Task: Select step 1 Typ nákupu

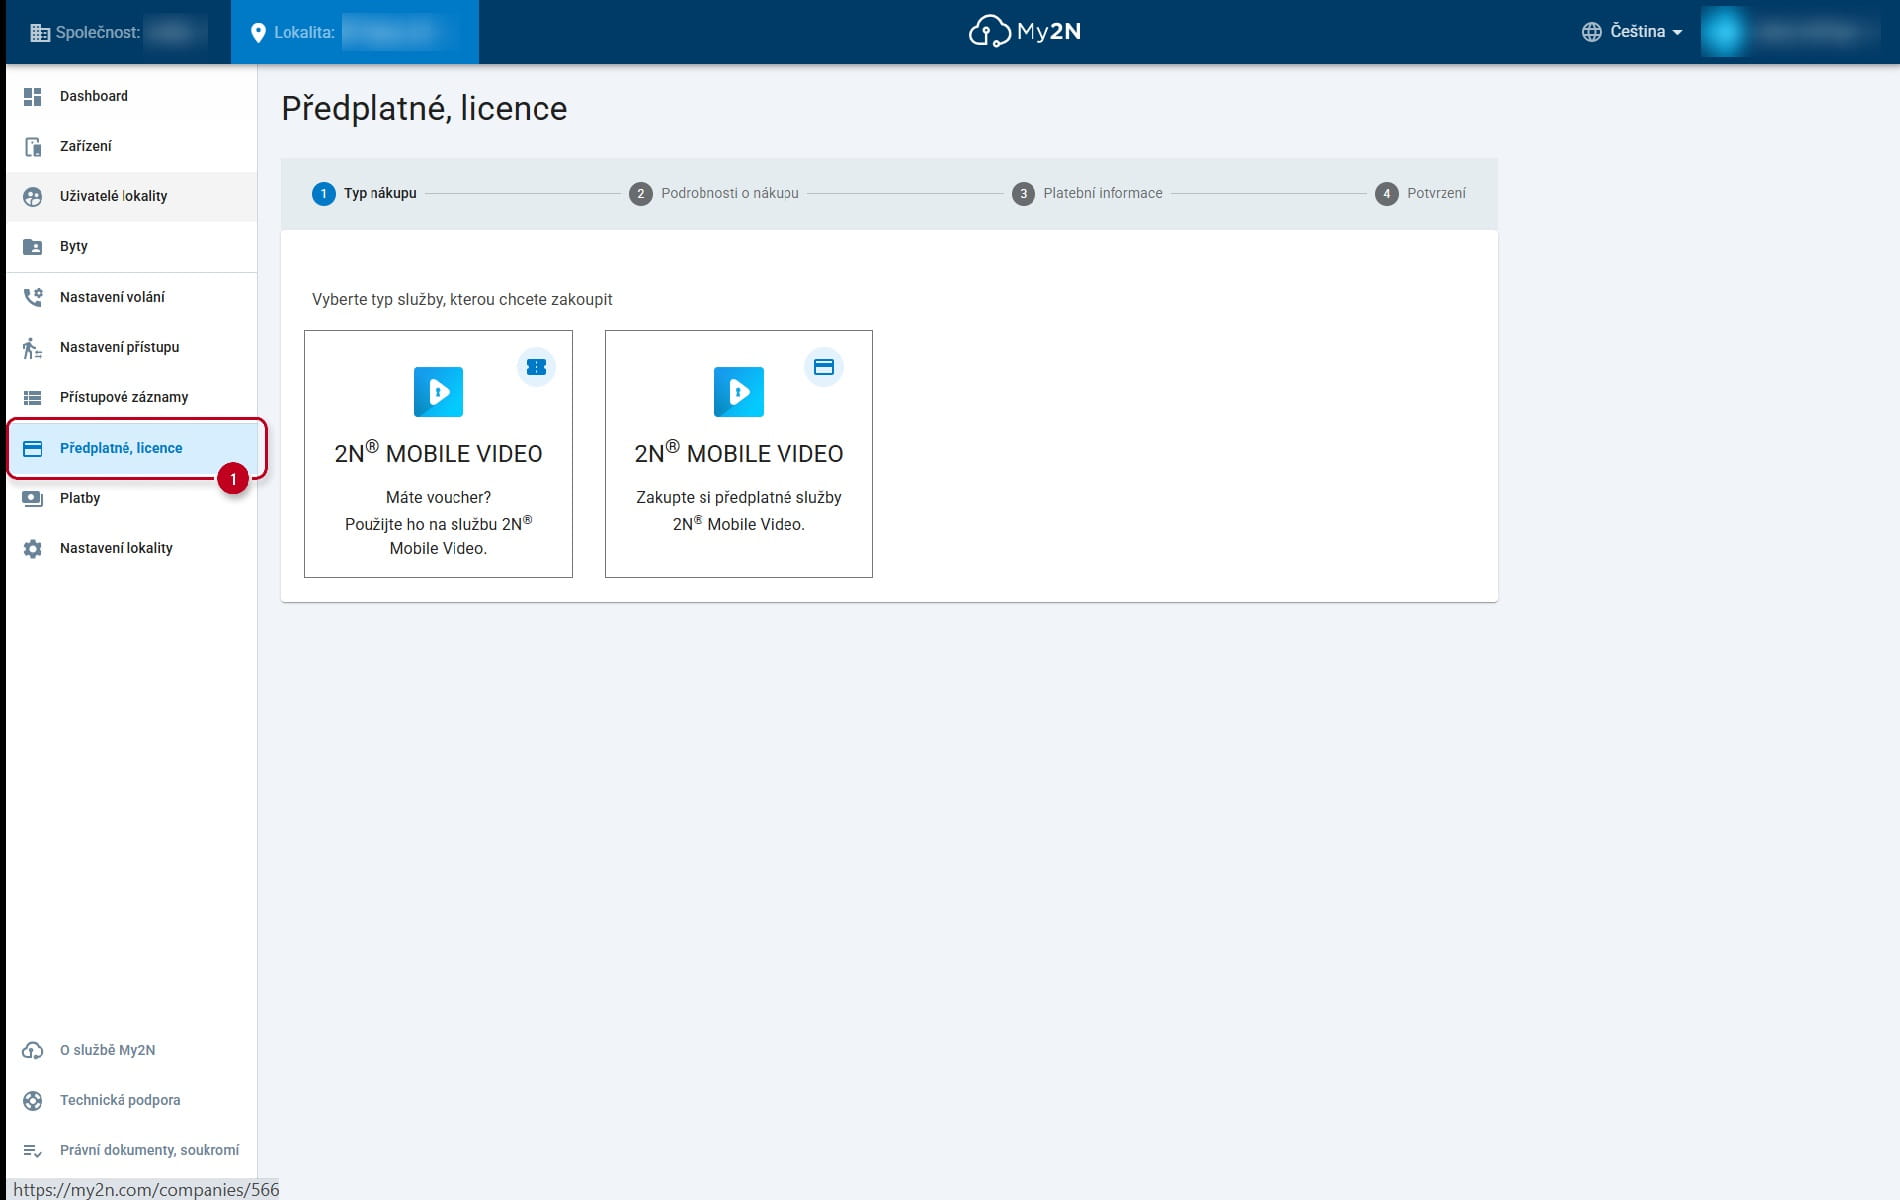Action: click(x=364, y=193)
